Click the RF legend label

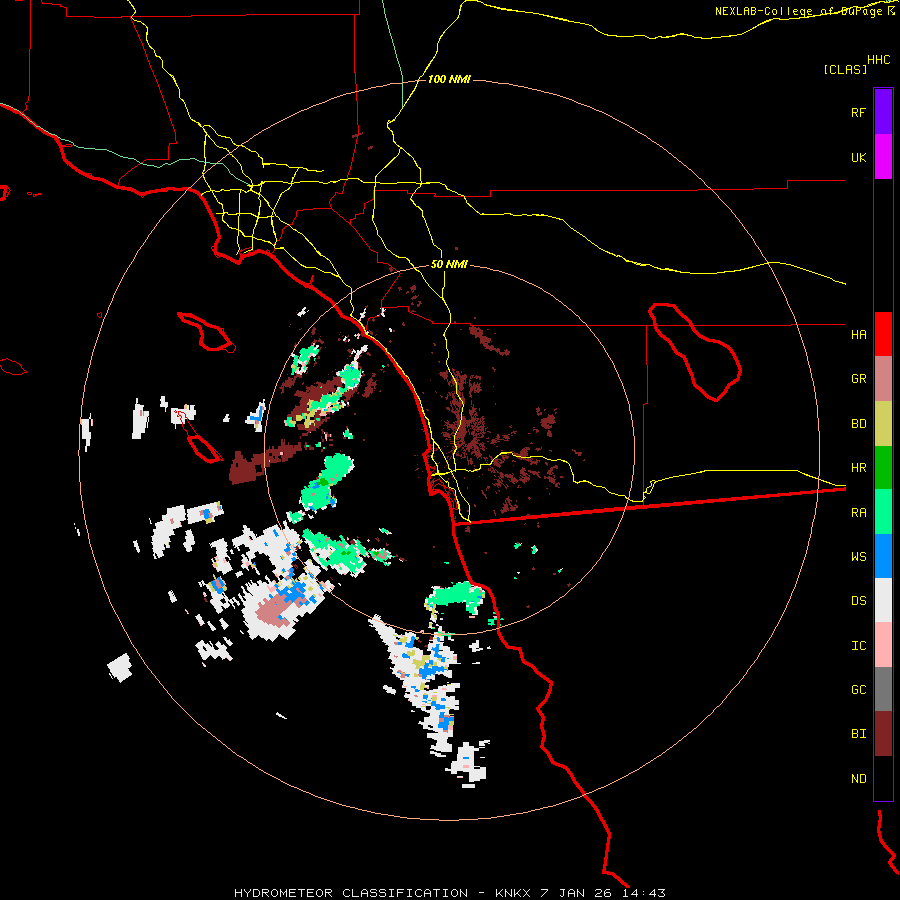[x=858, y=112]
